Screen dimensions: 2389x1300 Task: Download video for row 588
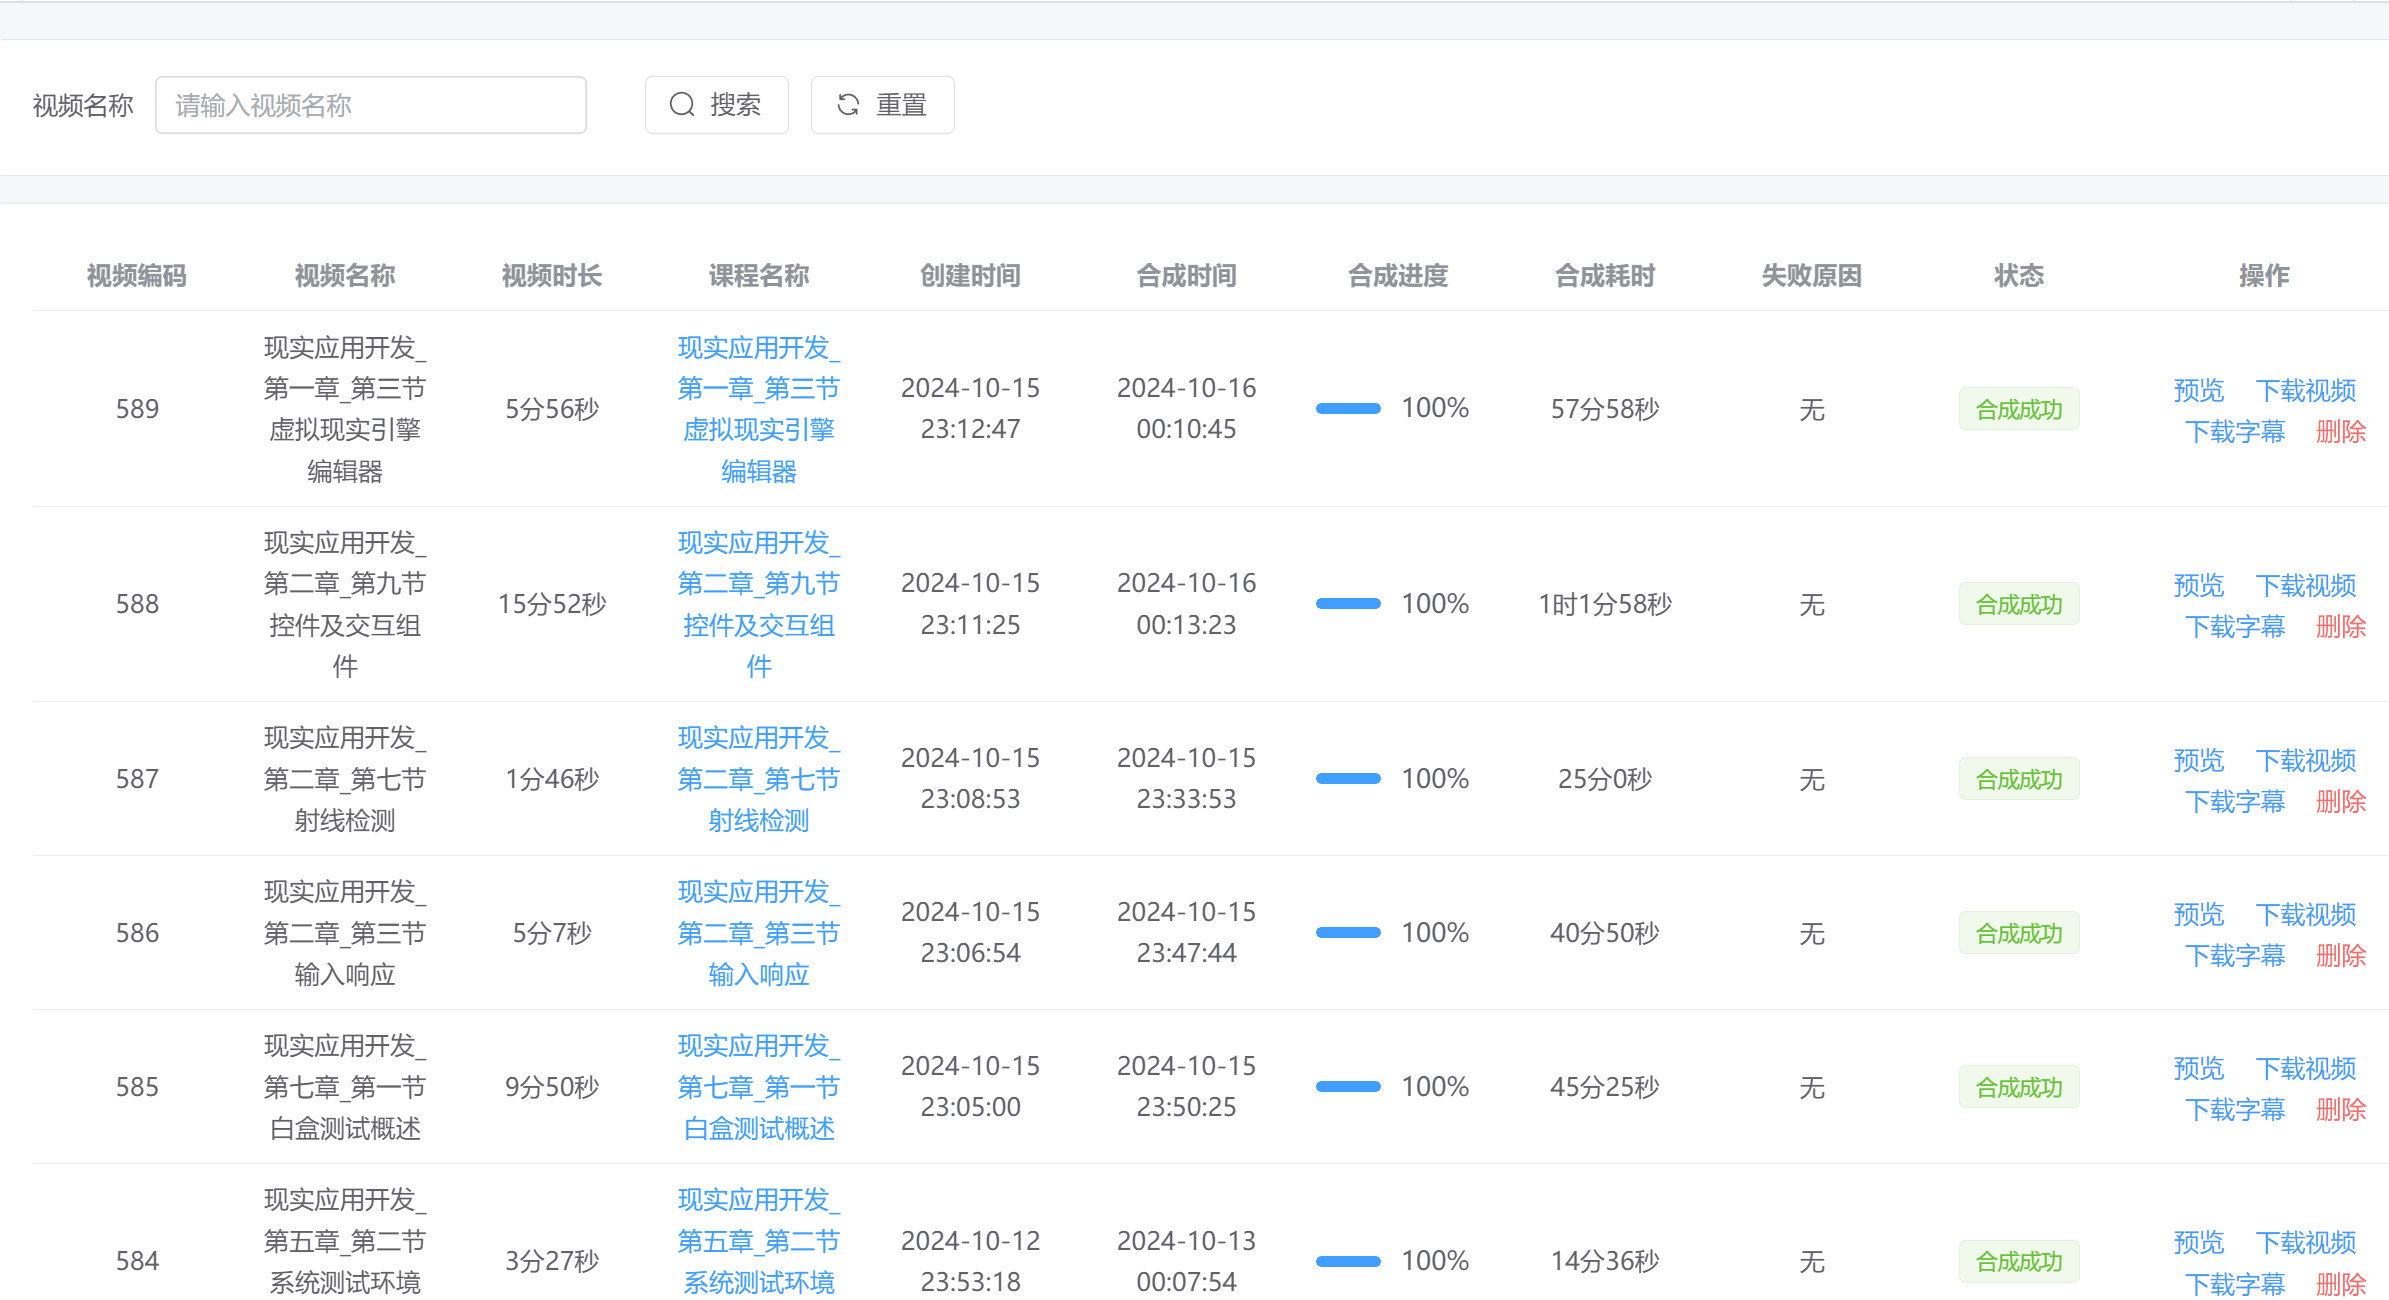[x=2305, y=585]
